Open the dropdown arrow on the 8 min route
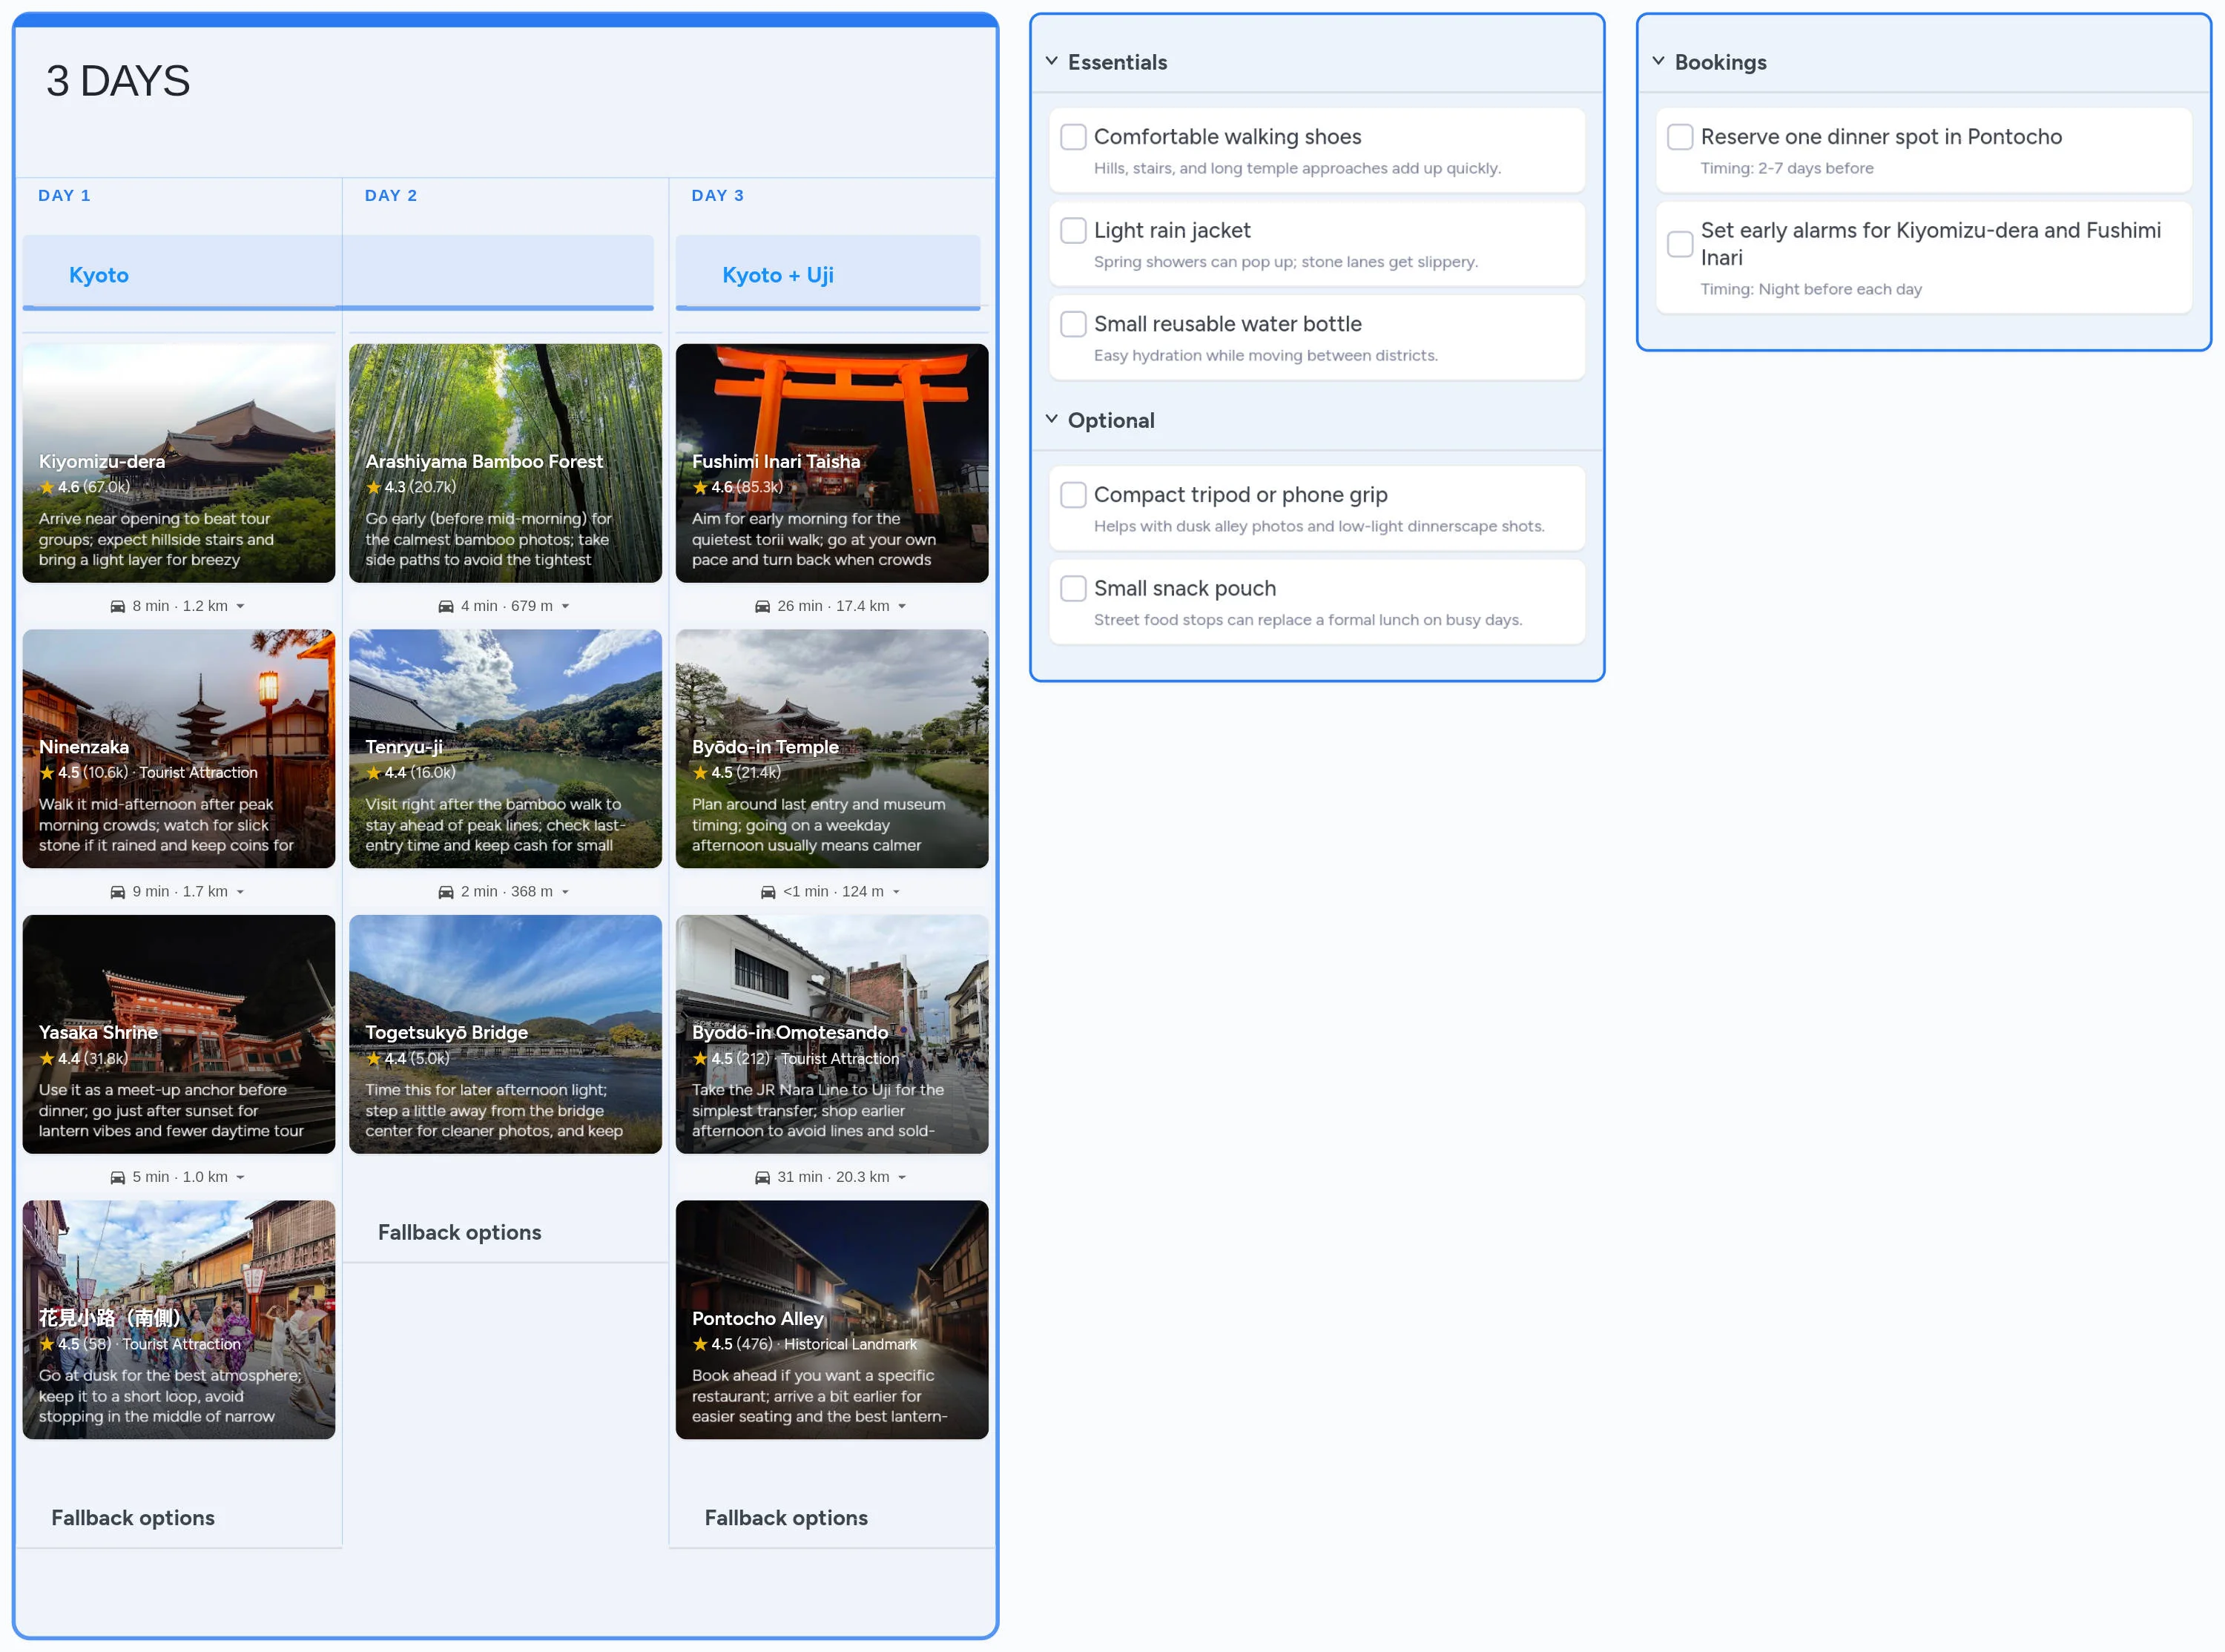This screenshot has width=2225, height=1652. coord(240,605)
